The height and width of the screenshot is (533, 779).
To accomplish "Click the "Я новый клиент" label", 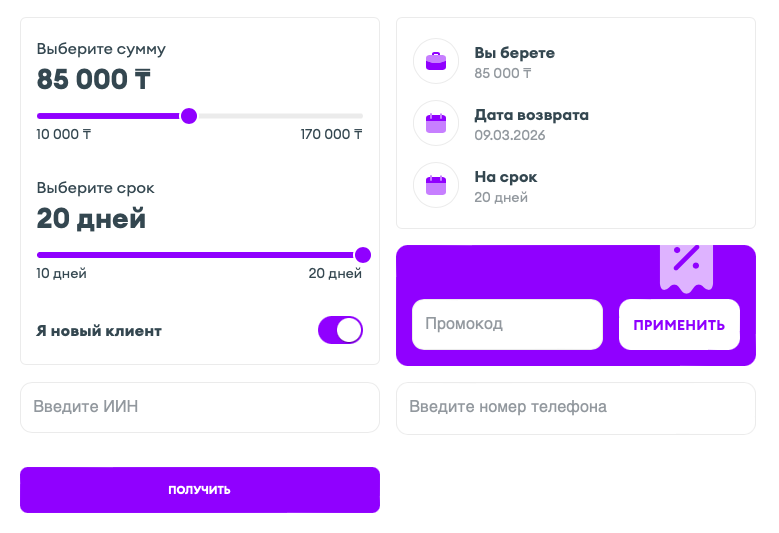I will [x=99, y=331].
